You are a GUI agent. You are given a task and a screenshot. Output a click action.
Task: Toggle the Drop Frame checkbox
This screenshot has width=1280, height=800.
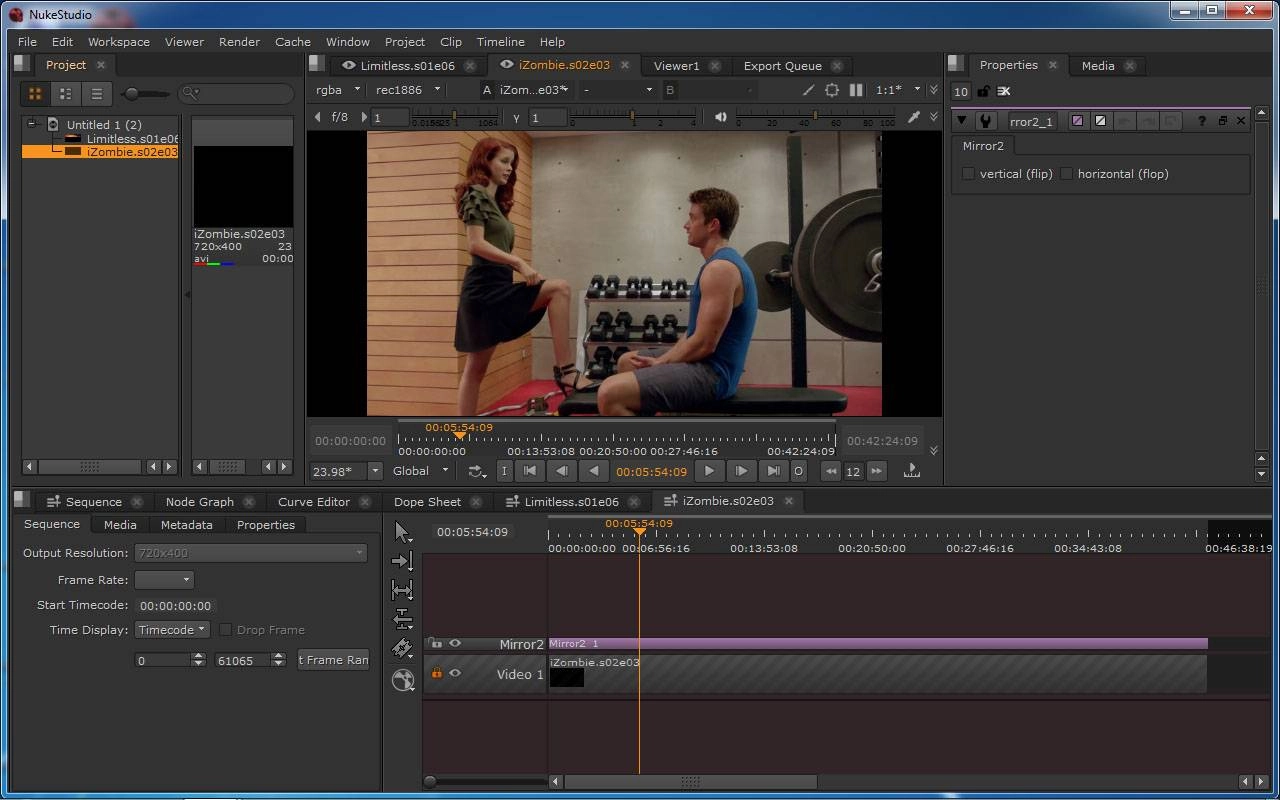click(x=226, y=630)
